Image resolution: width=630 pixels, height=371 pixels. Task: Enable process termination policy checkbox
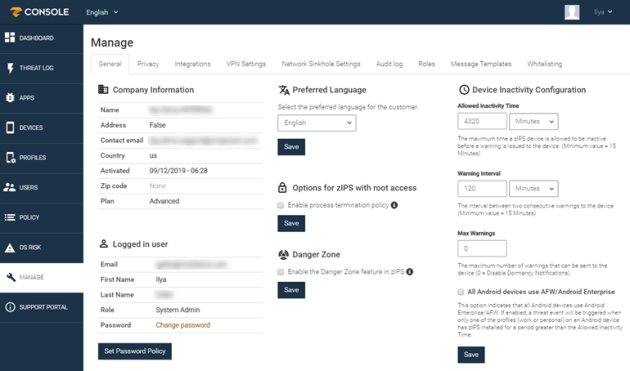(x=280, y=205)
